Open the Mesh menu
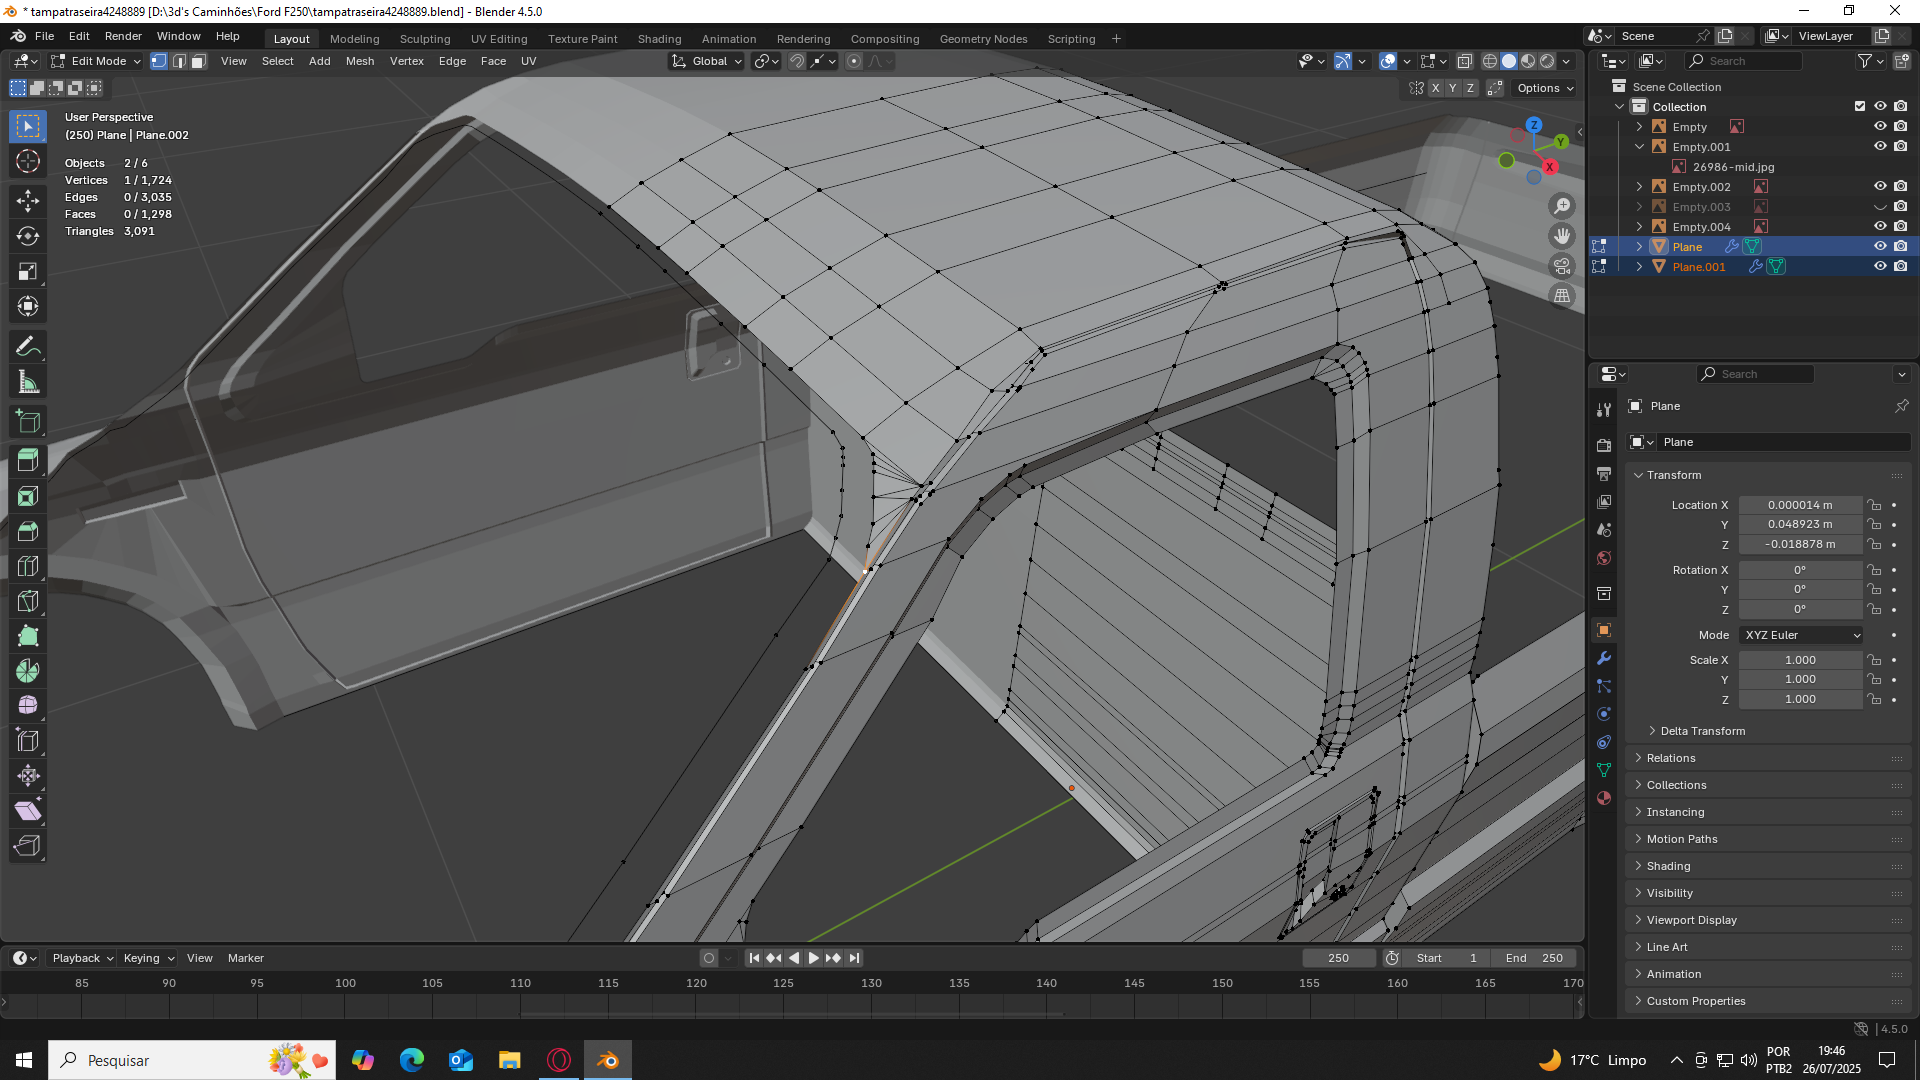 360,61
